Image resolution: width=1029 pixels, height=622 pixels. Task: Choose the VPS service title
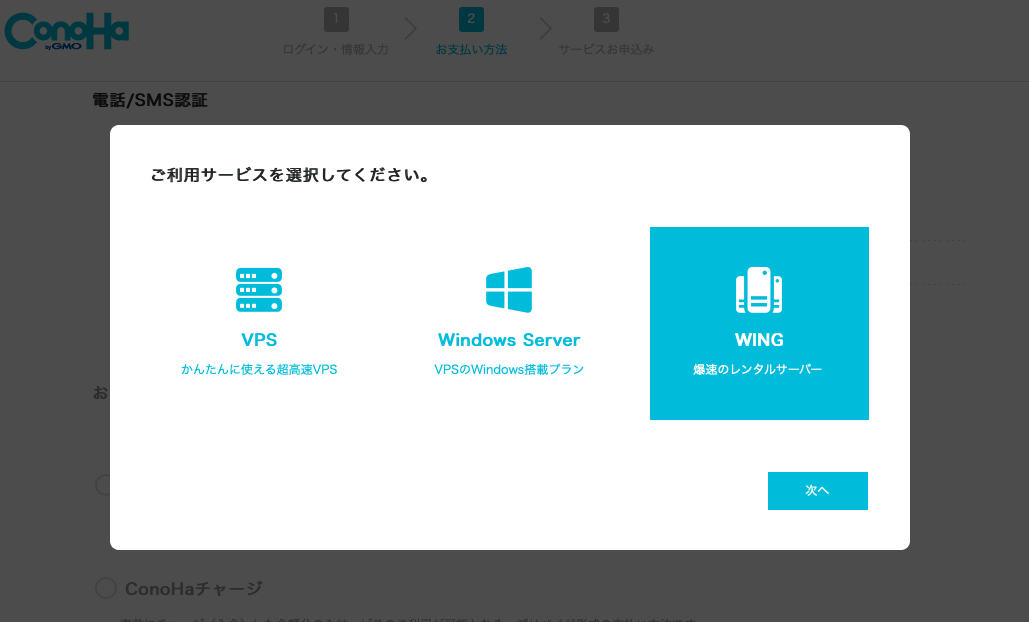pos(259,340)
